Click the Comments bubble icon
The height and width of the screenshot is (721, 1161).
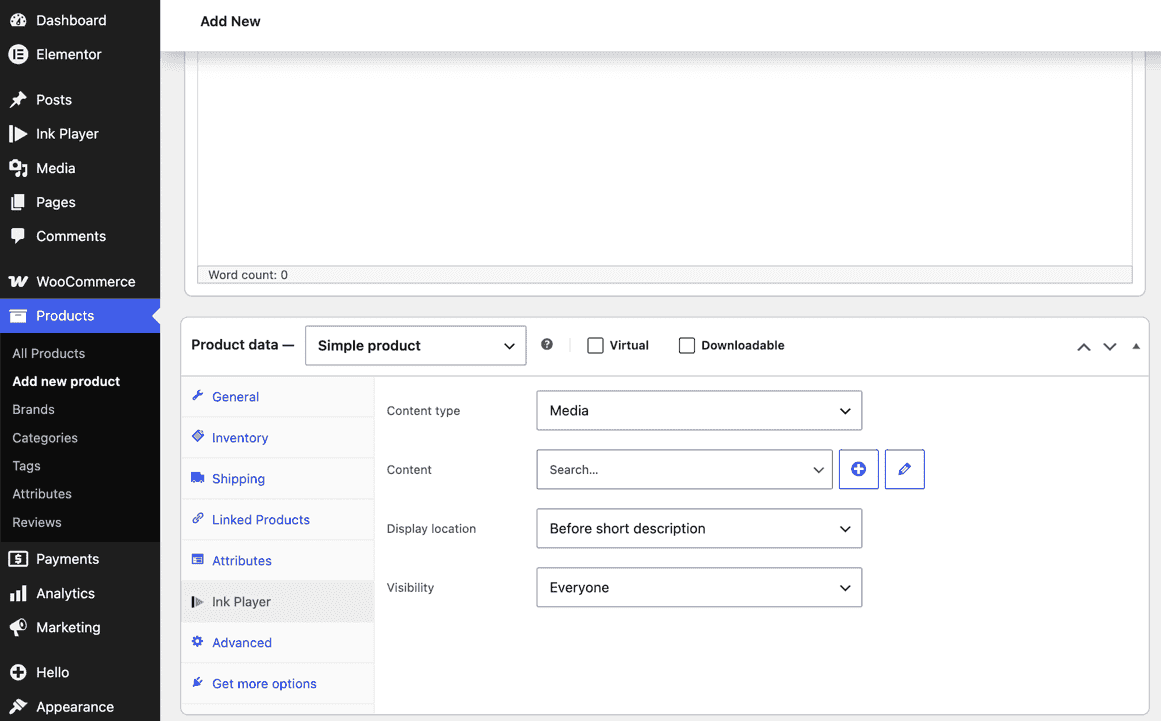(x=18, y=236)
